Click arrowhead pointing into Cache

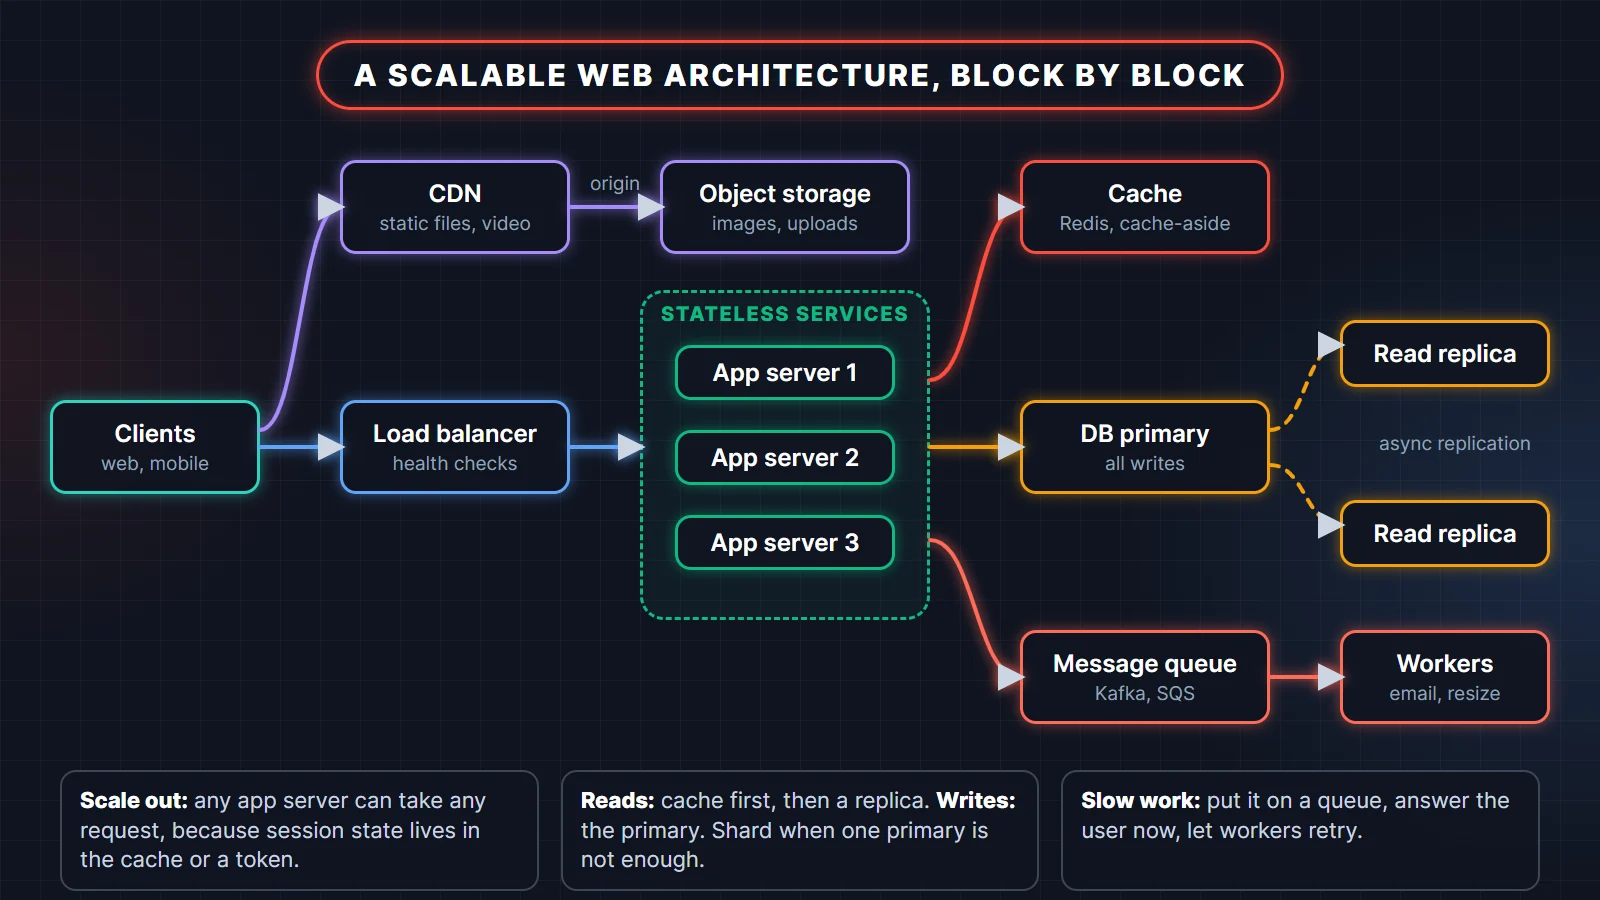pos(1010,207)
